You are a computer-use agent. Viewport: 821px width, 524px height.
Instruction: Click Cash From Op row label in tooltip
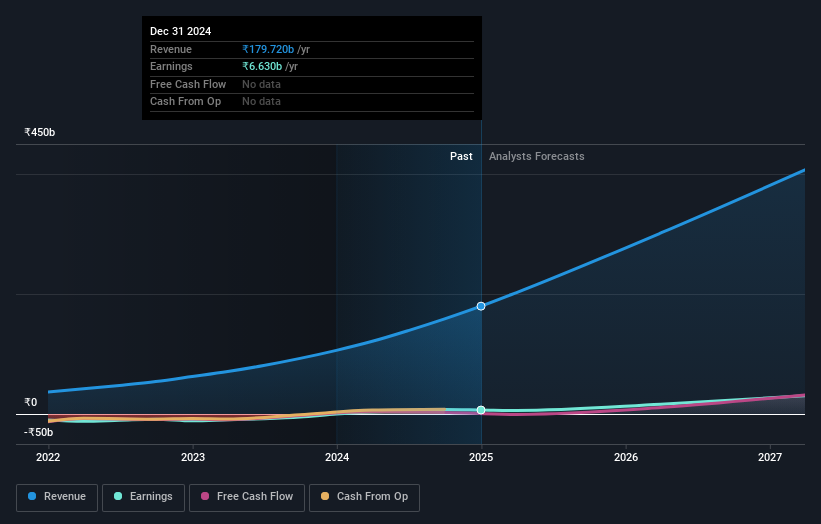pos(185,102)
